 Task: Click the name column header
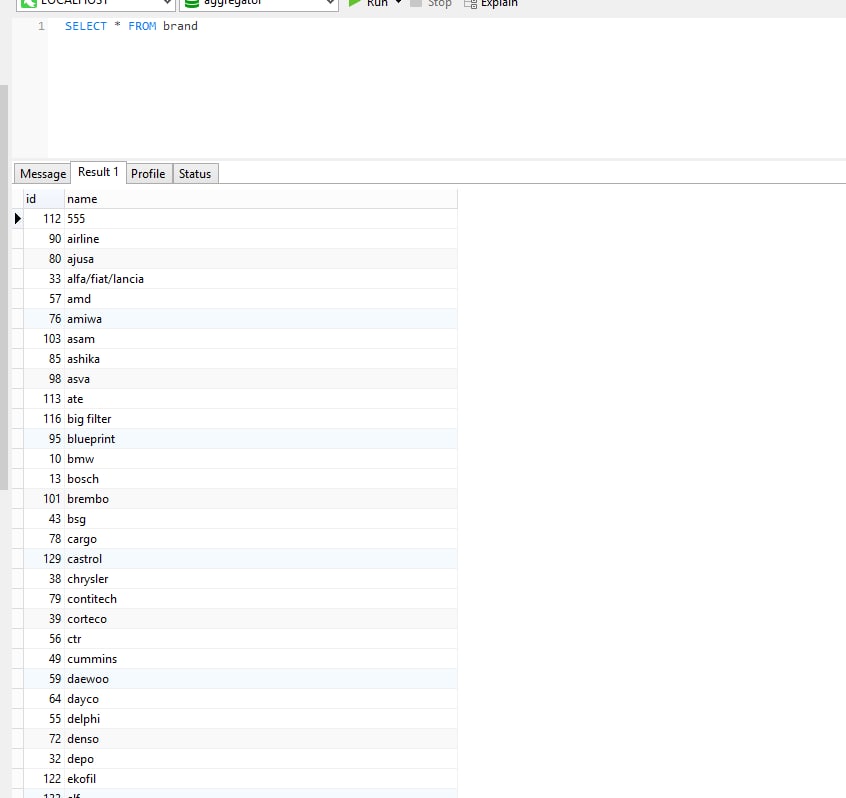pos(261,199)
